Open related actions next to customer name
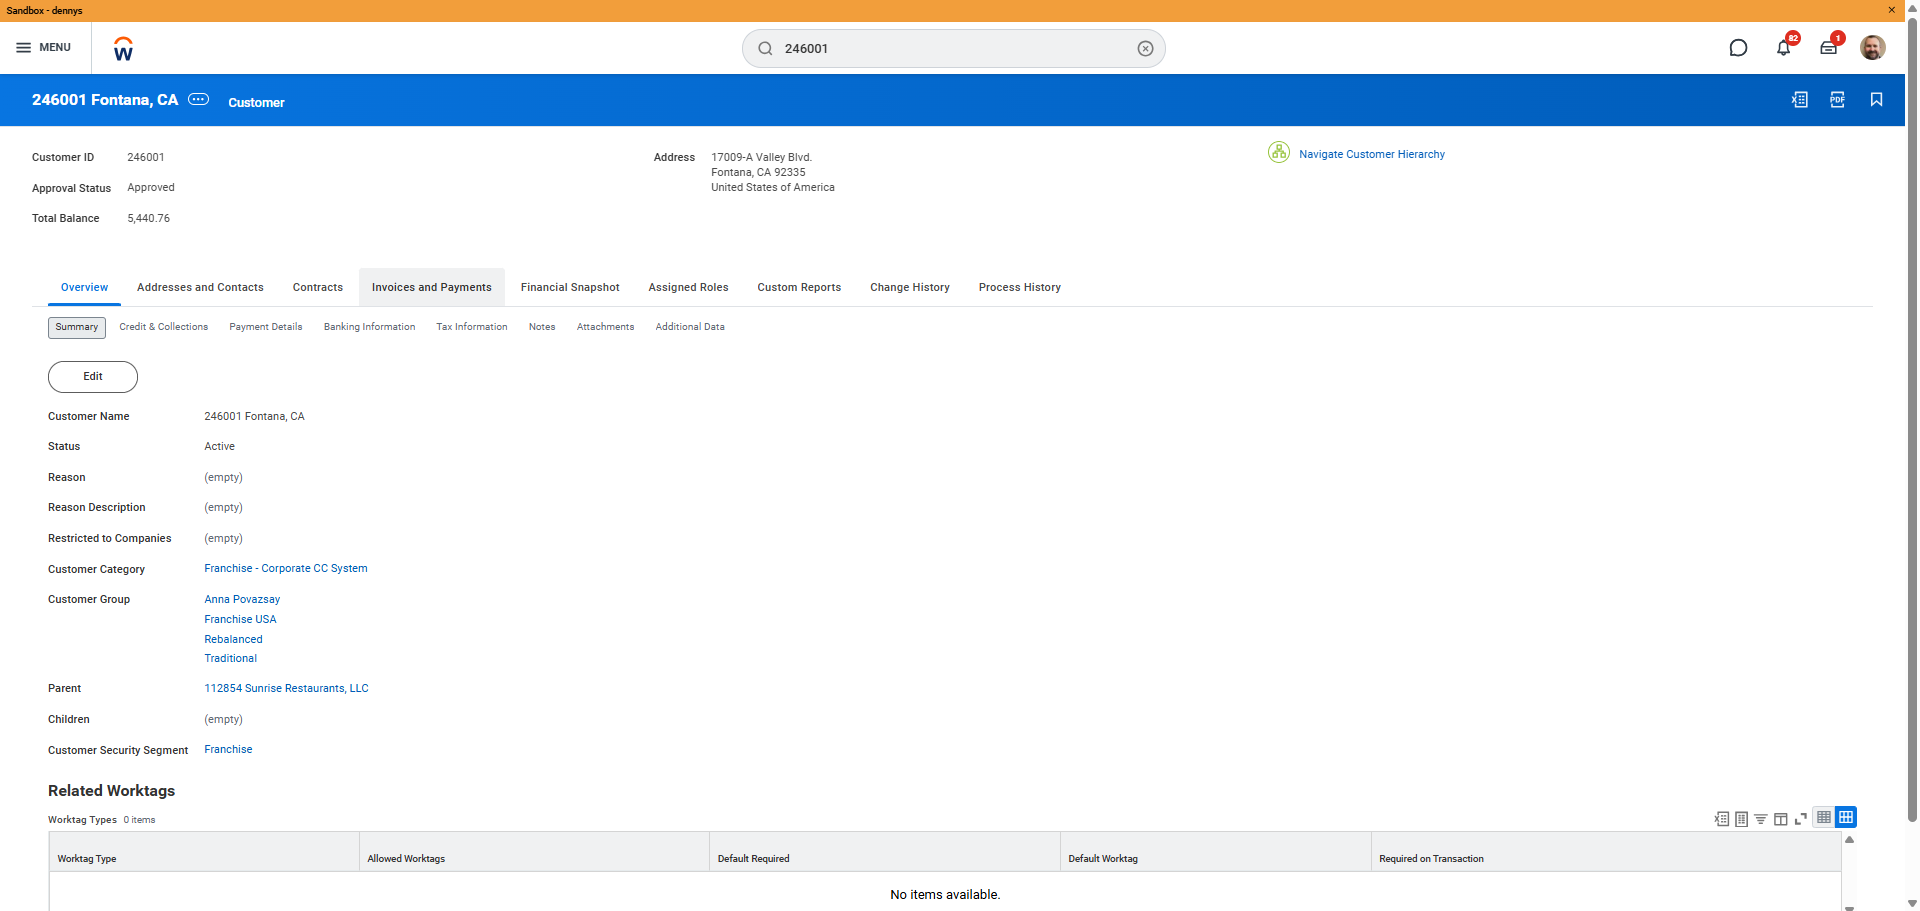This screenshot has height=911, width=1920. tap(199, 99)
